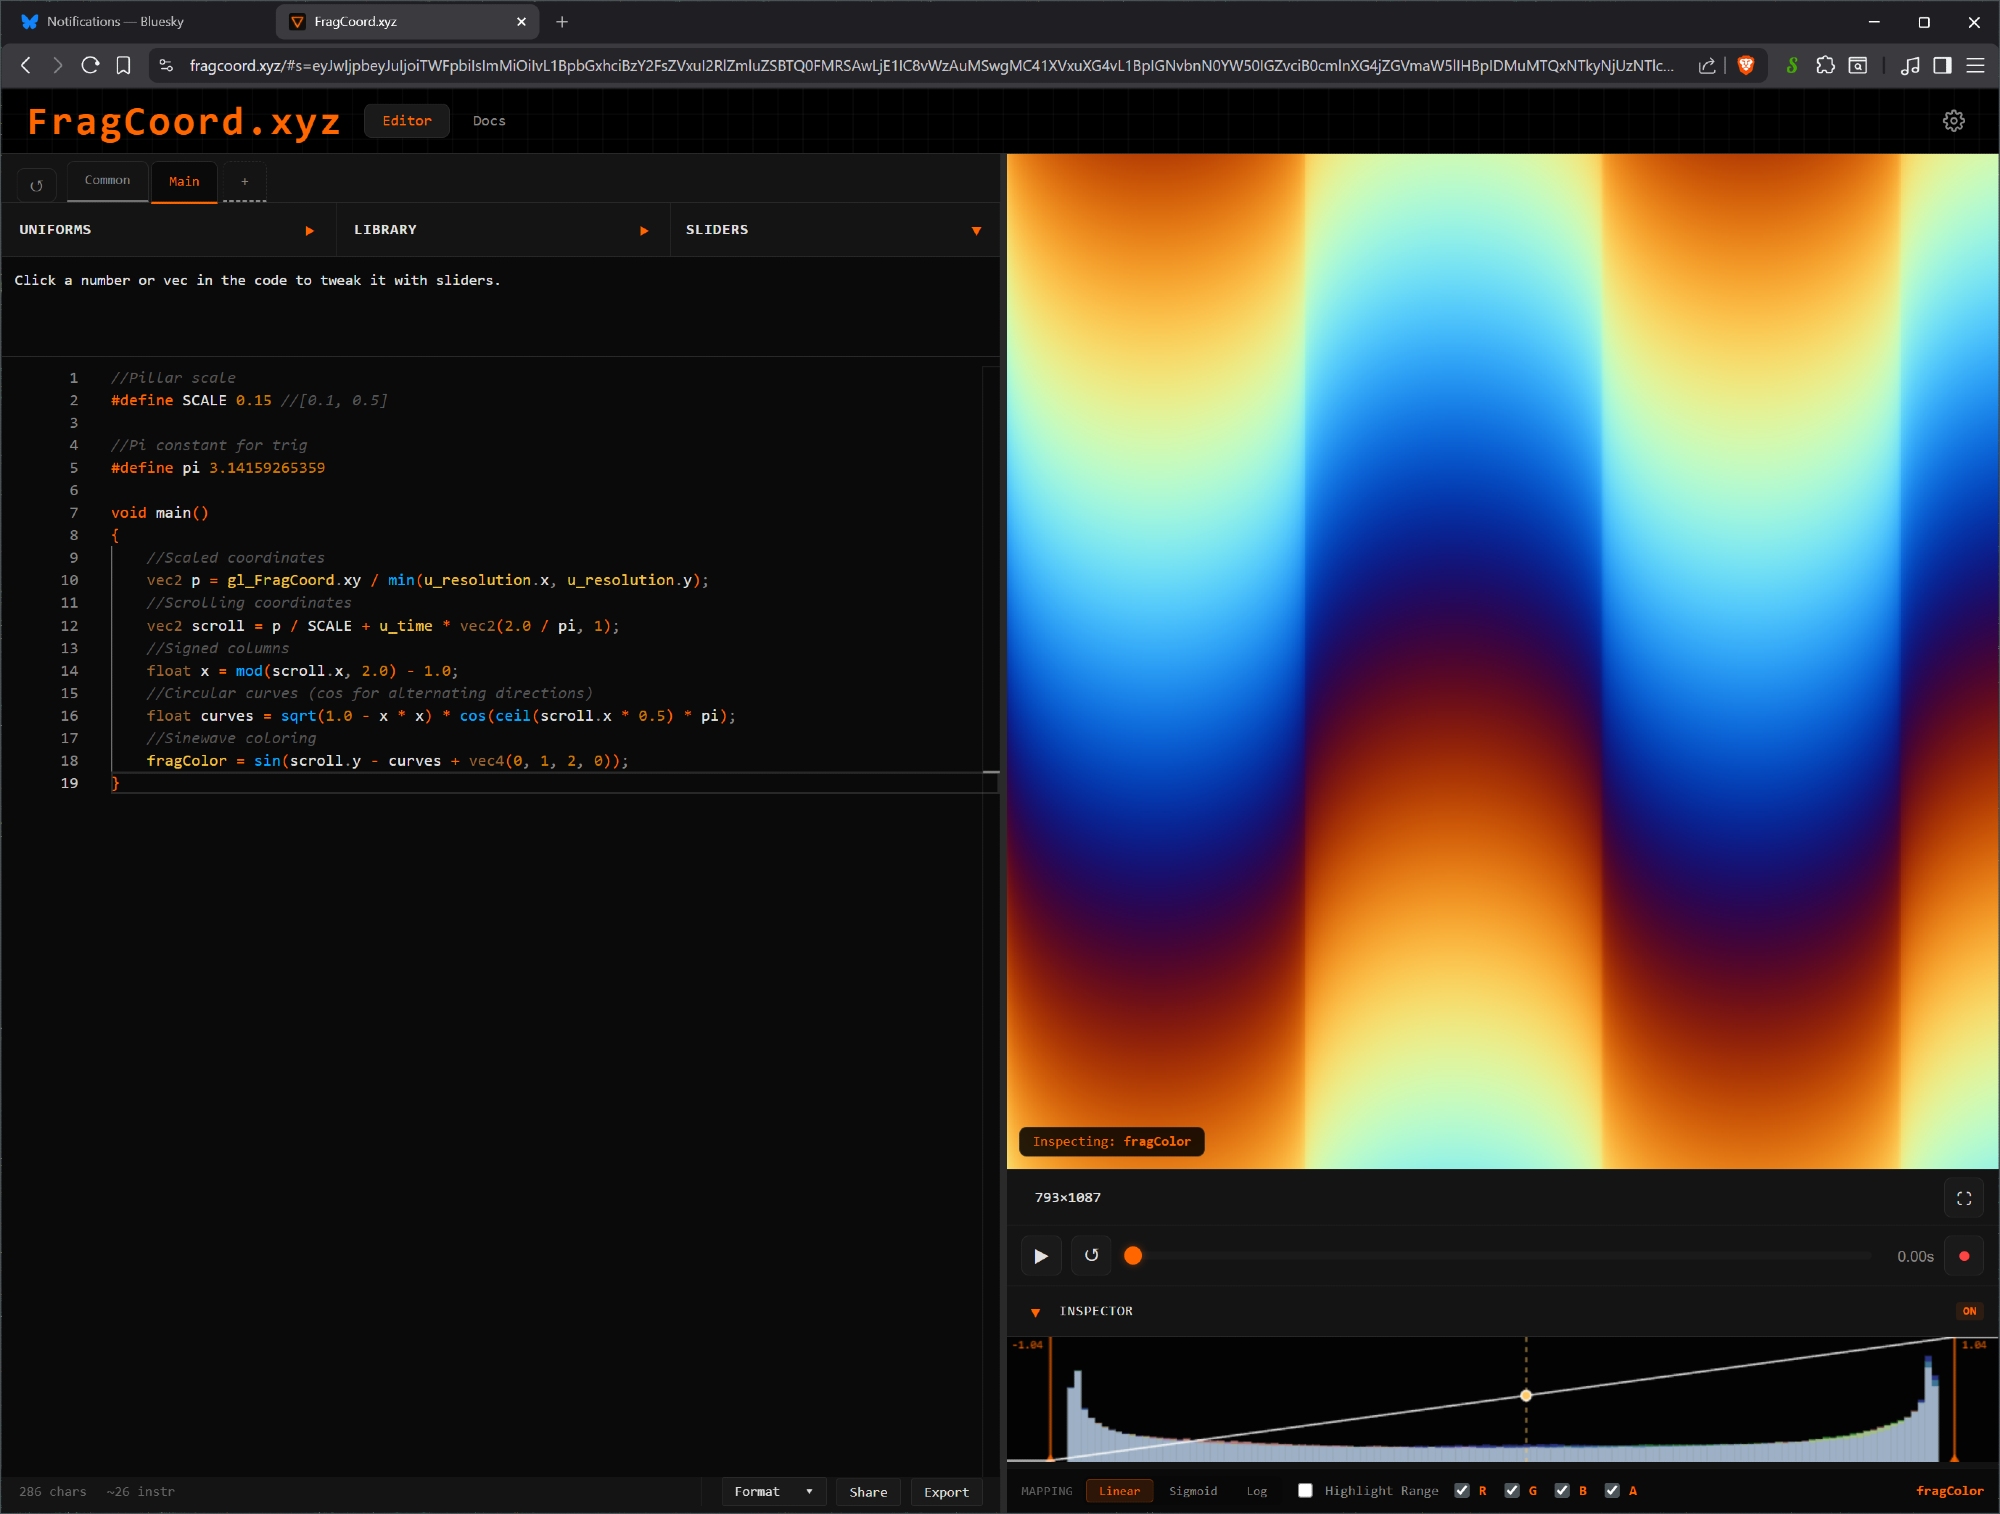Uncheck the R channel checkbox
The width and height of the screenshot is (2000, 1514).
point(1462,1491)
